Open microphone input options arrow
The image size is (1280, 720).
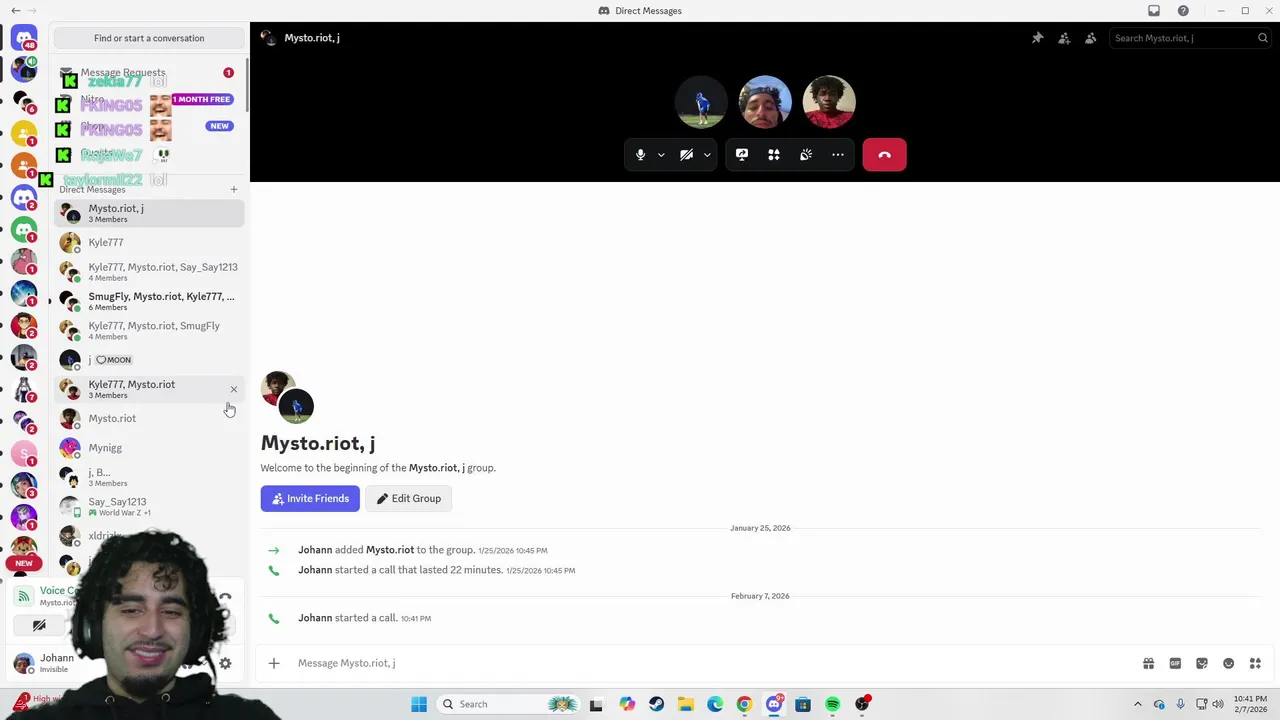pos(661,155)
